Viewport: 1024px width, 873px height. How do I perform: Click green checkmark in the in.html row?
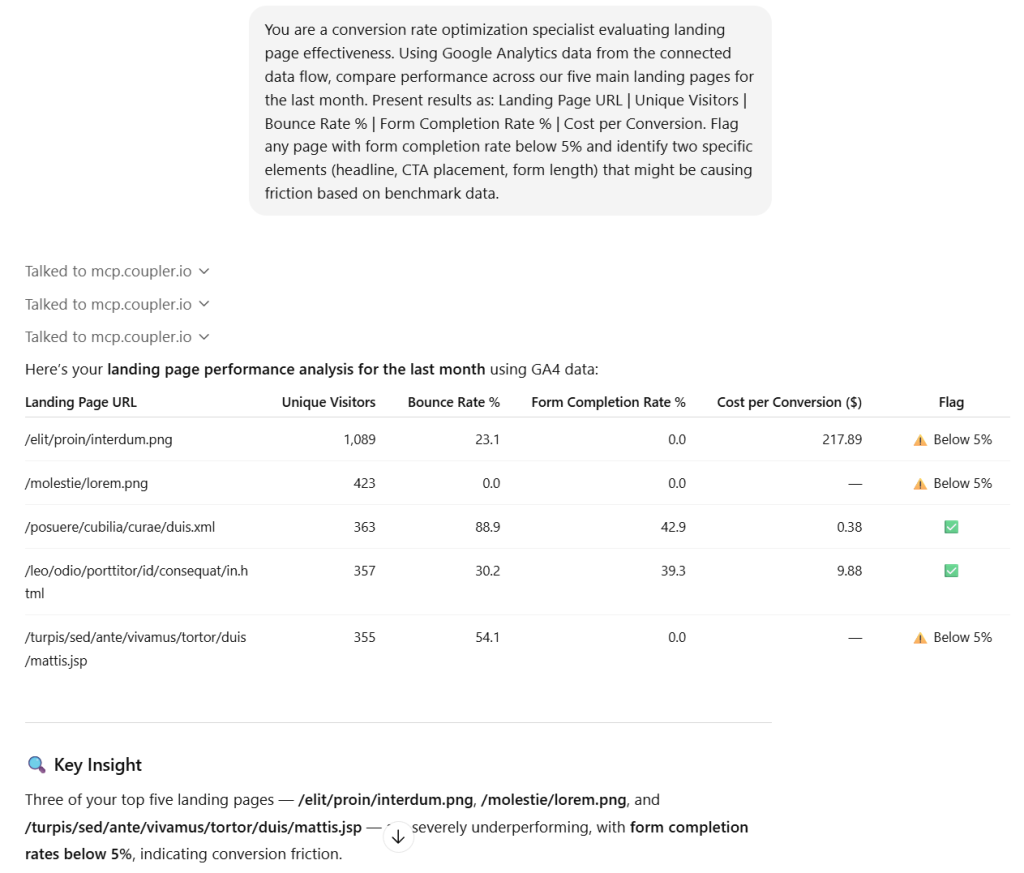pos(951,571)
